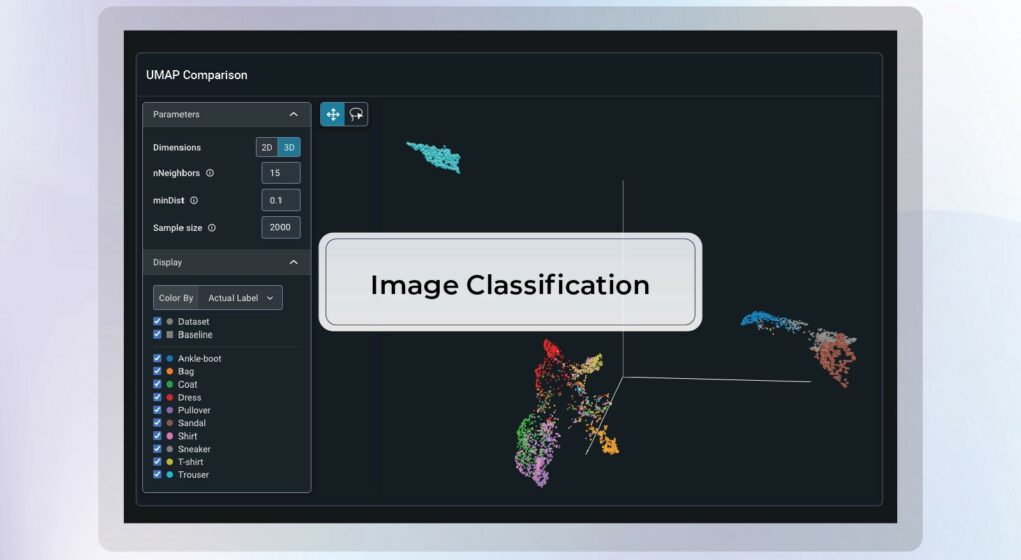Viewport: 1021px width, 560px height.
Task: Click the Dimensions label
Action: click(x=177, y=148)
